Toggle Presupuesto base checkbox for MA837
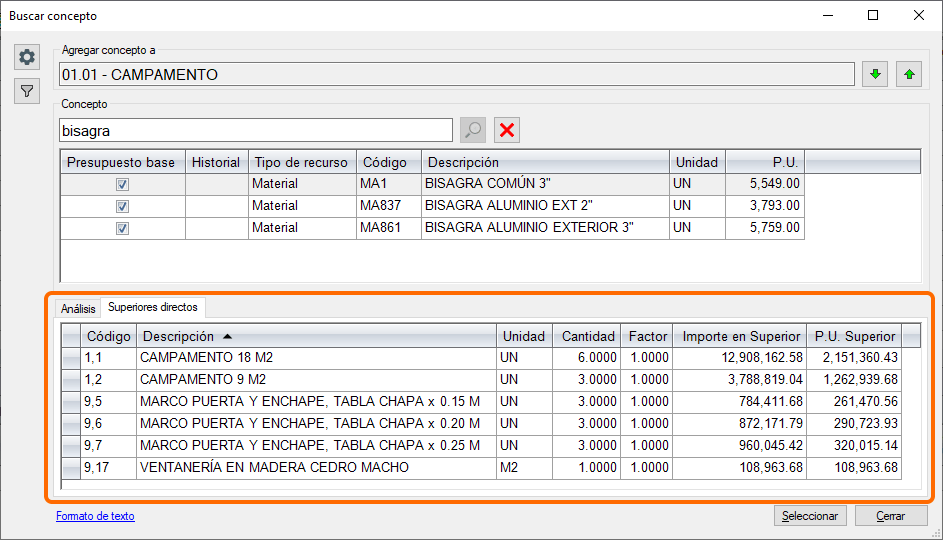The image size is (943, 540). pos(122,206)
